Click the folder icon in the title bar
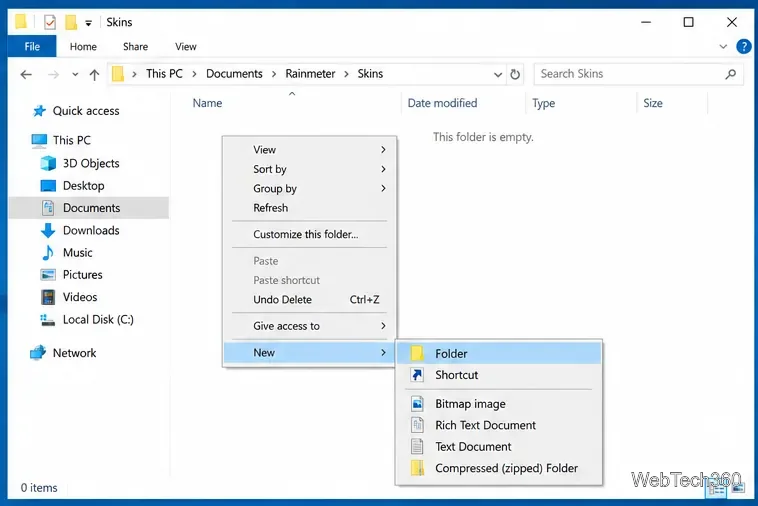The height and width of the screenshot is (506, 758). click(x=20, y=22)
